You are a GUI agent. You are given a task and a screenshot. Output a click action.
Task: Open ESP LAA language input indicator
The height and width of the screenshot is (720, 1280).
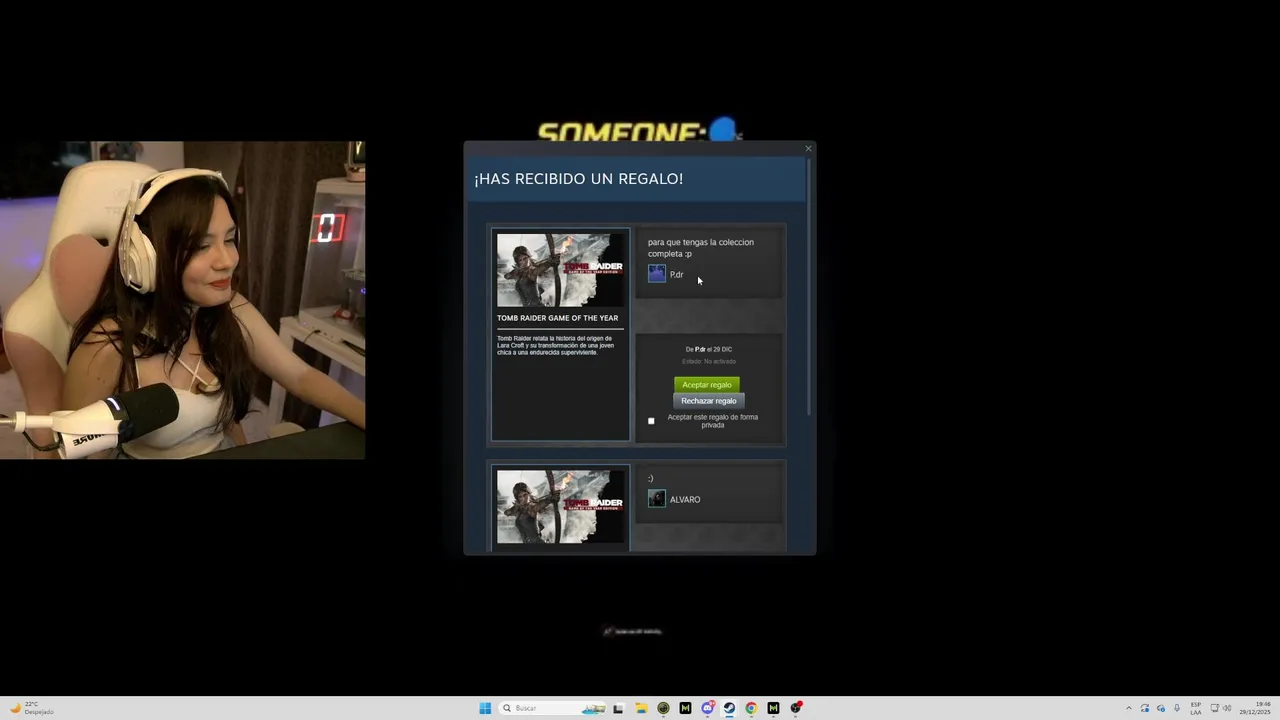[1196, 708]
